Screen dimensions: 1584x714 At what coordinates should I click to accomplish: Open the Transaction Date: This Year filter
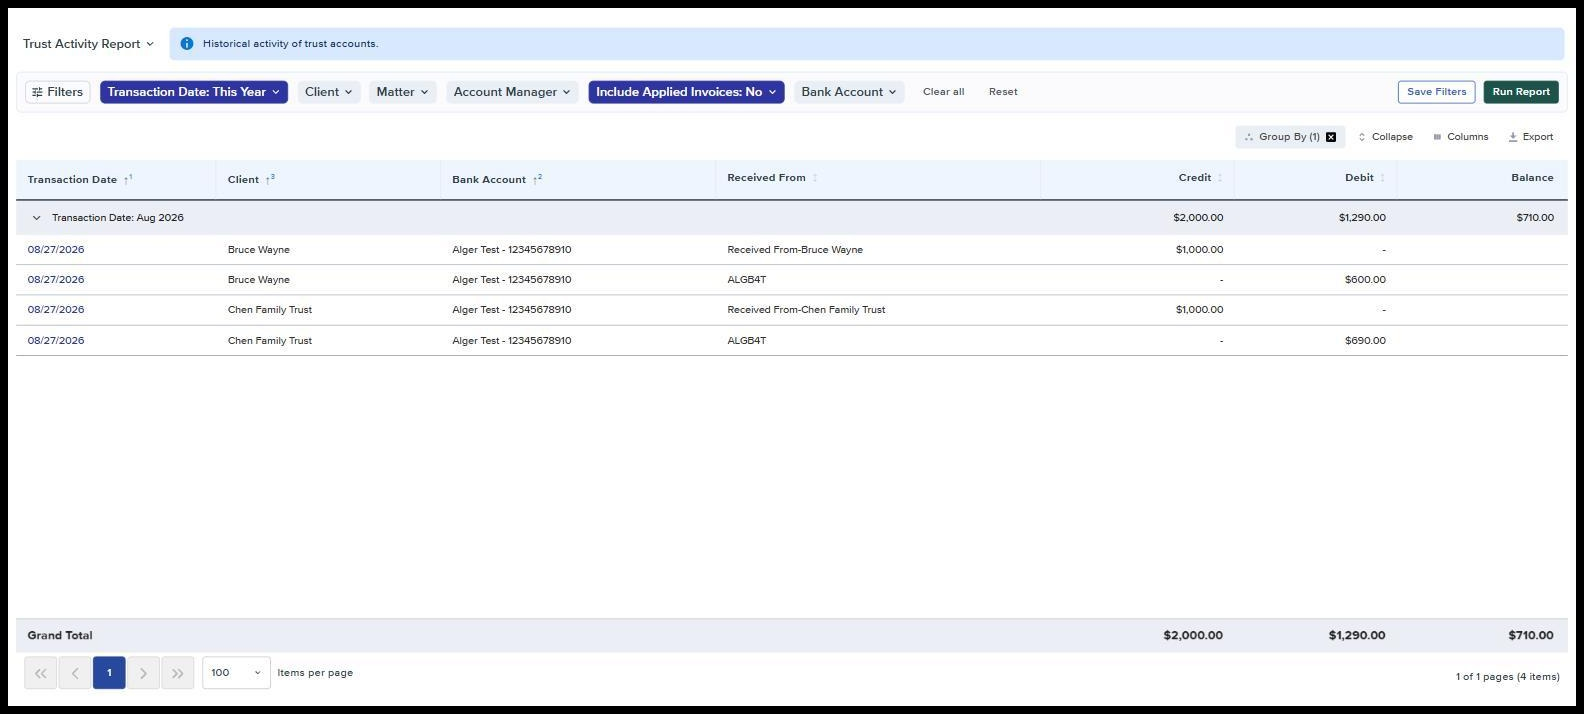[x=194, y=92]
